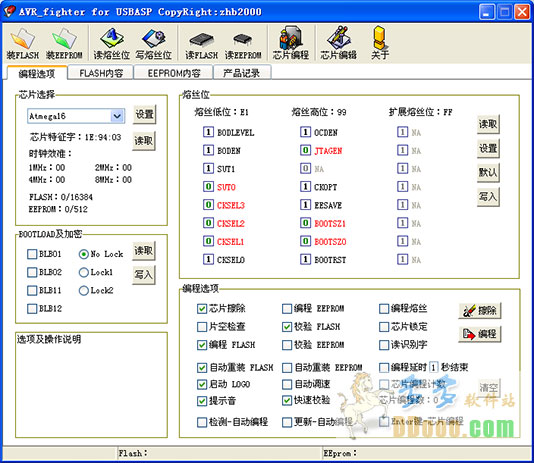Click the 写熔丝位 write fuse bits icon
The height and width of the screenshot is (463, 534).
pos(154,44)
